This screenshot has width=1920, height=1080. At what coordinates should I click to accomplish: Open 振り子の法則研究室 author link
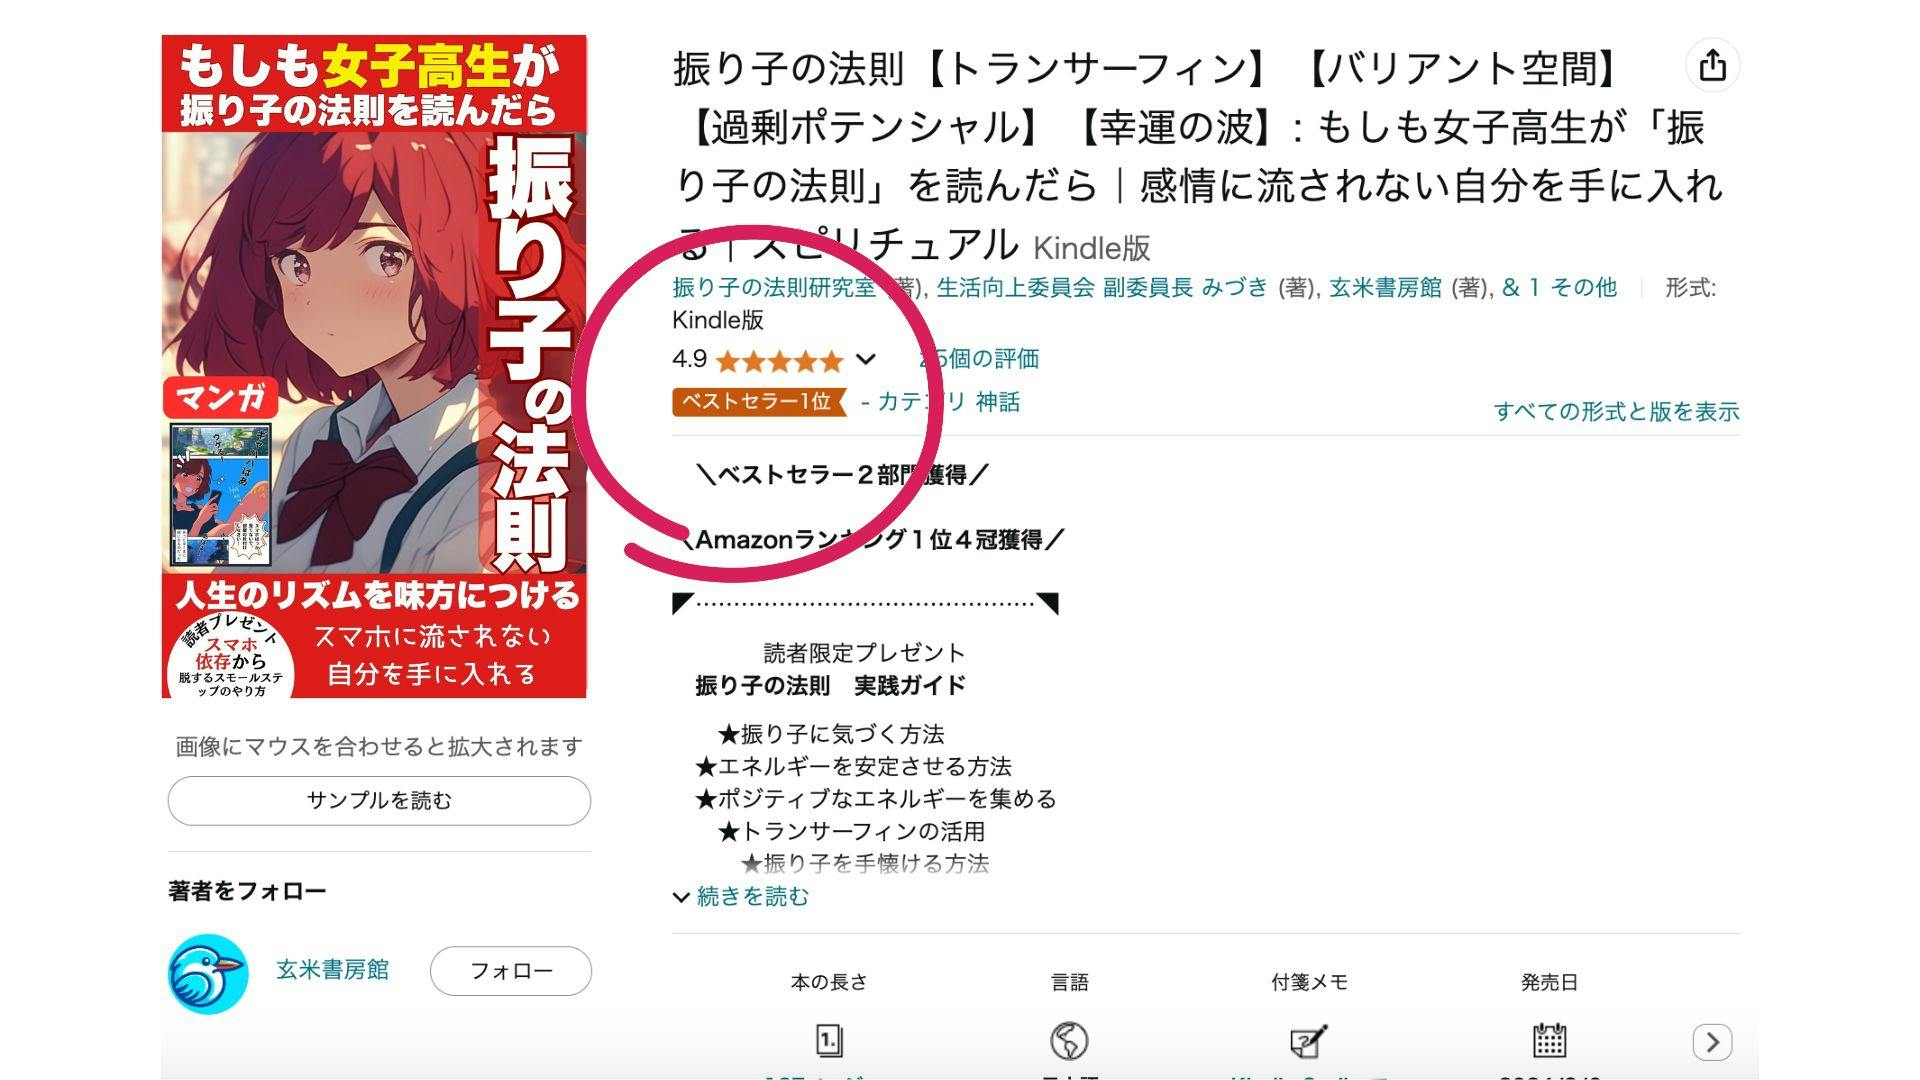click(774, 288)
